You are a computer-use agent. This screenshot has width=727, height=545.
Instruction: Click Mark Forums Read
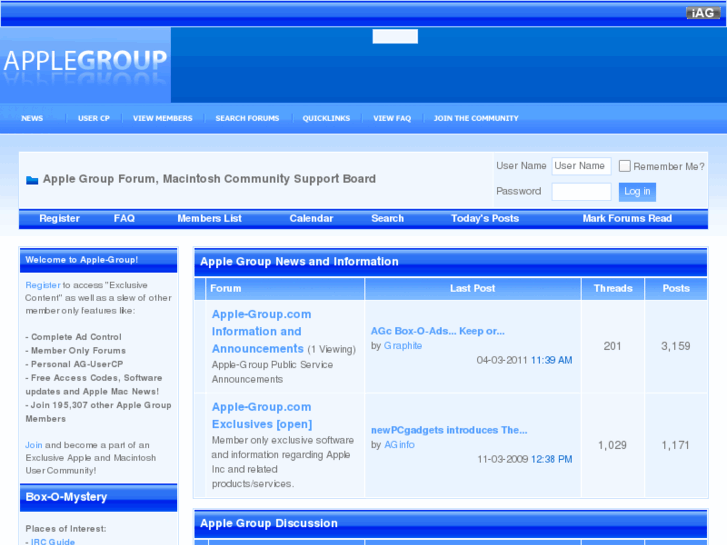627,218
